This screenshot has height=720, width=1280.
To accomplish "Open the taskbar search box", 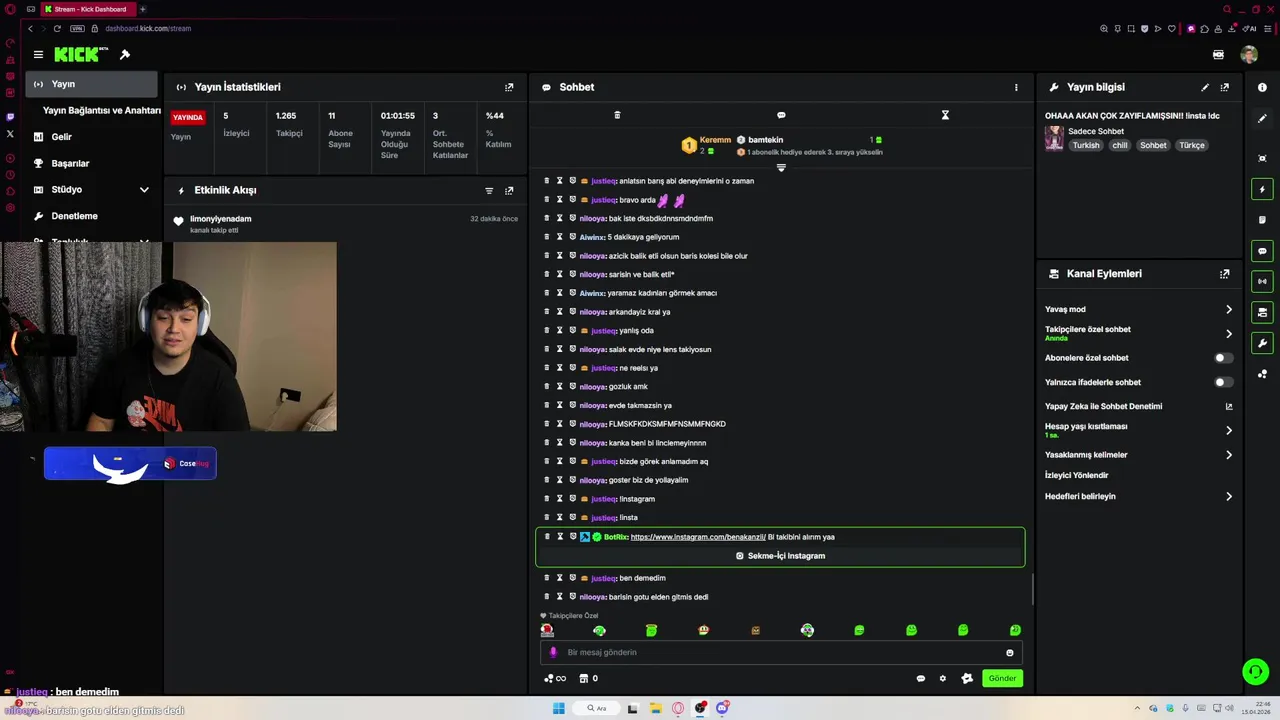I will point(597,708).
